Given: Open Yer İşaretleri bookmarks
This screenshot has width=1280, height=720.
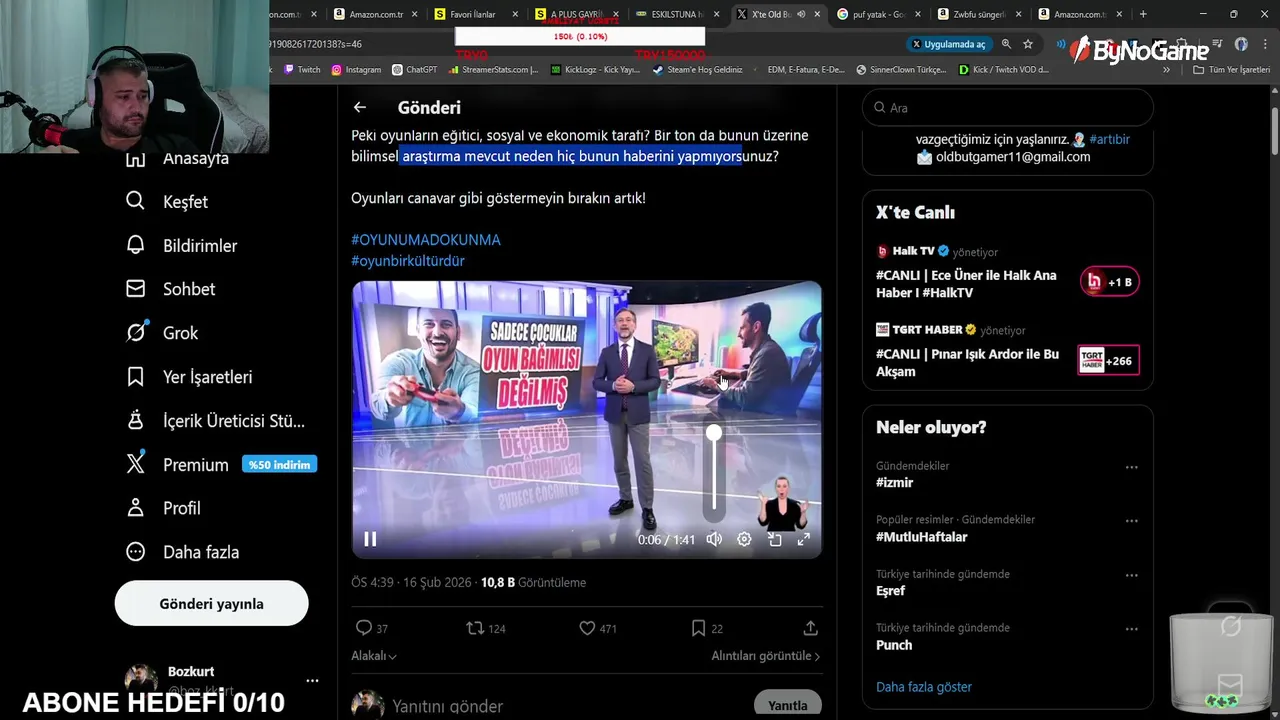Looking at the screenshot, I should [x=188, y=377].
